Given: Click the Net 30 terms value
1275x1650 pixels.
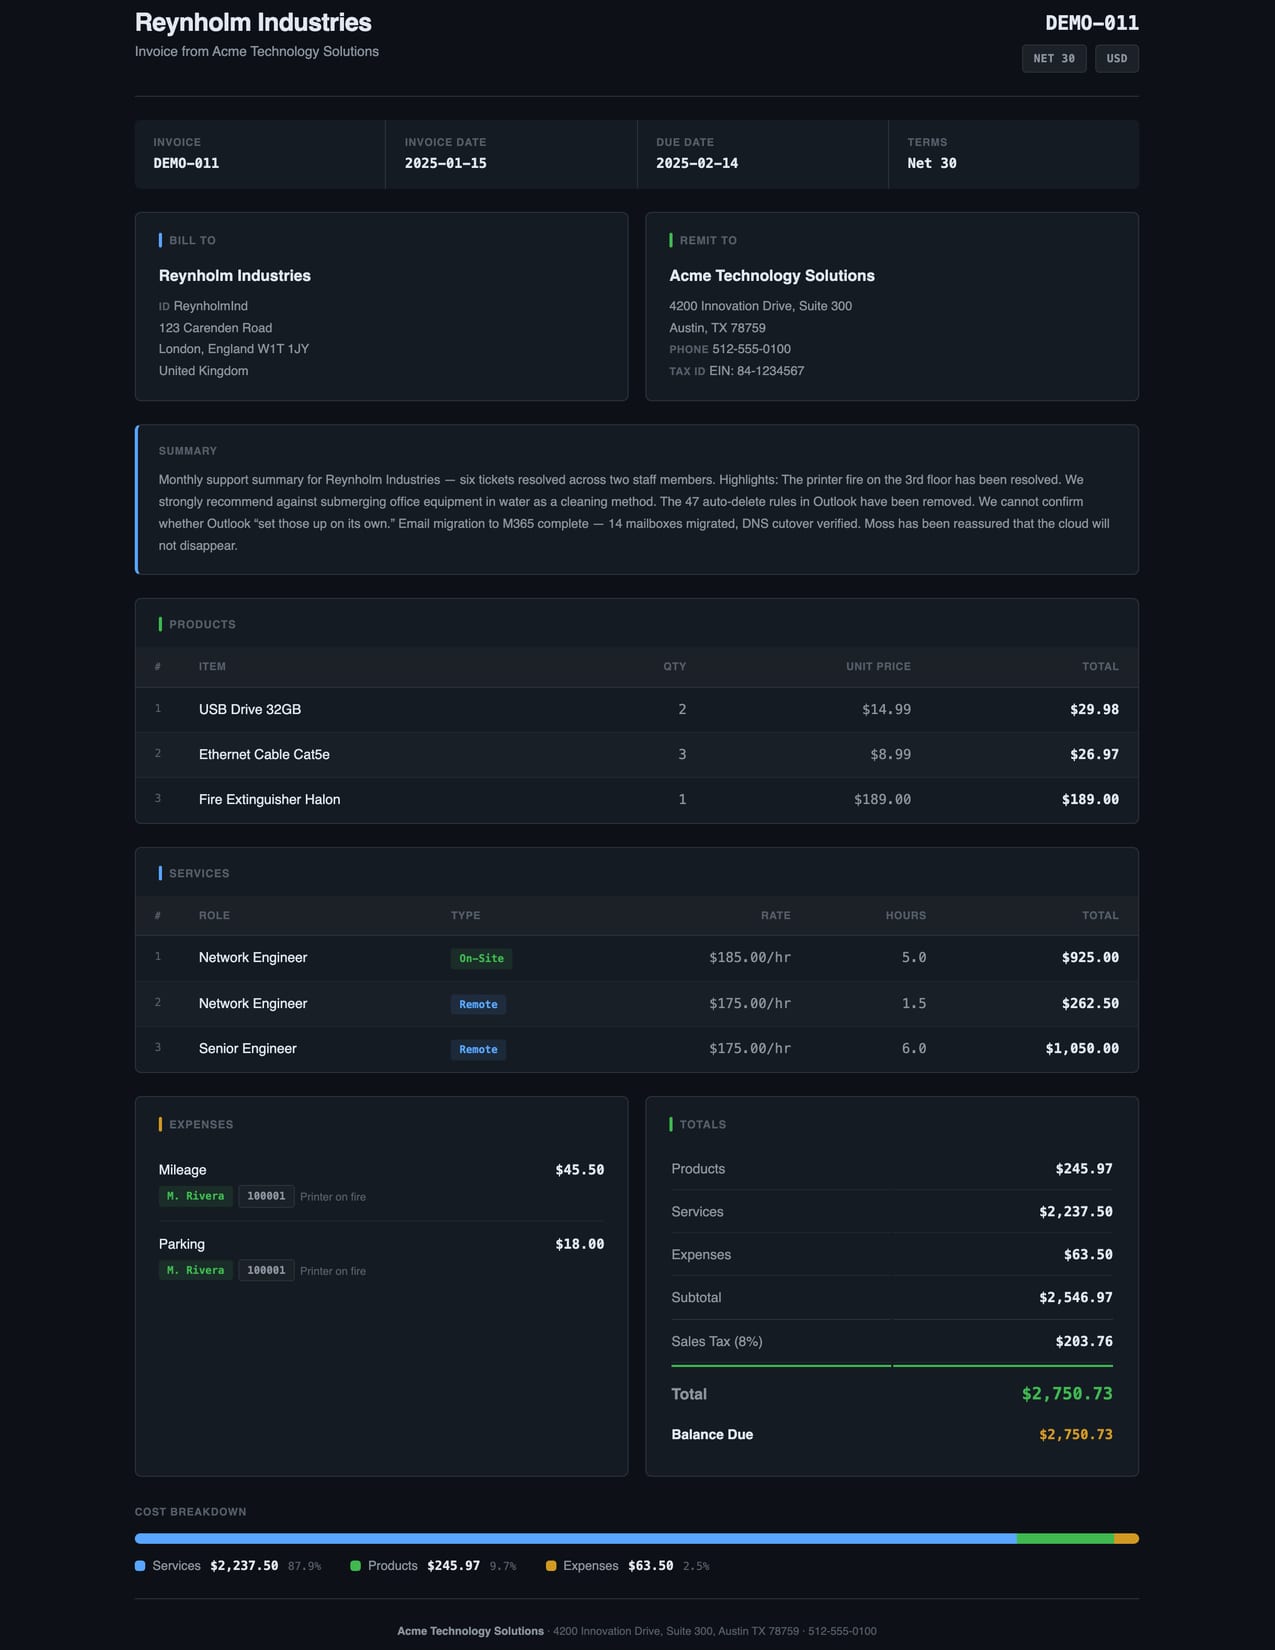Looking at the screenshot, I should point(932,163).
